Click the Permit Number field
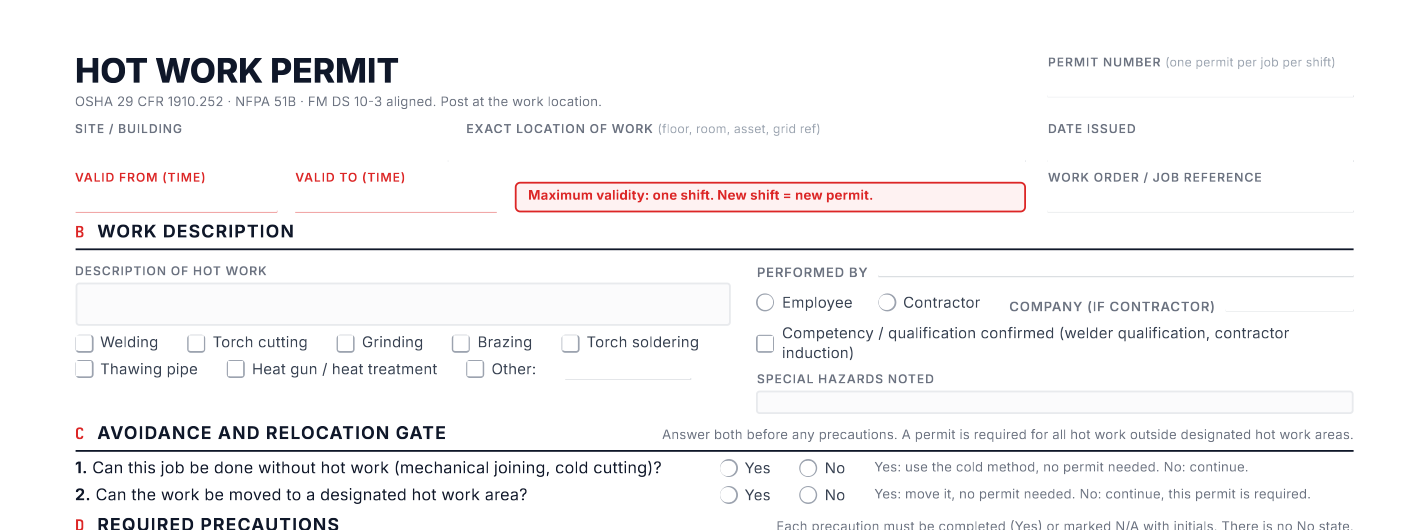This screenshot has width=1427, height=530. click(x=1201, y=85)
